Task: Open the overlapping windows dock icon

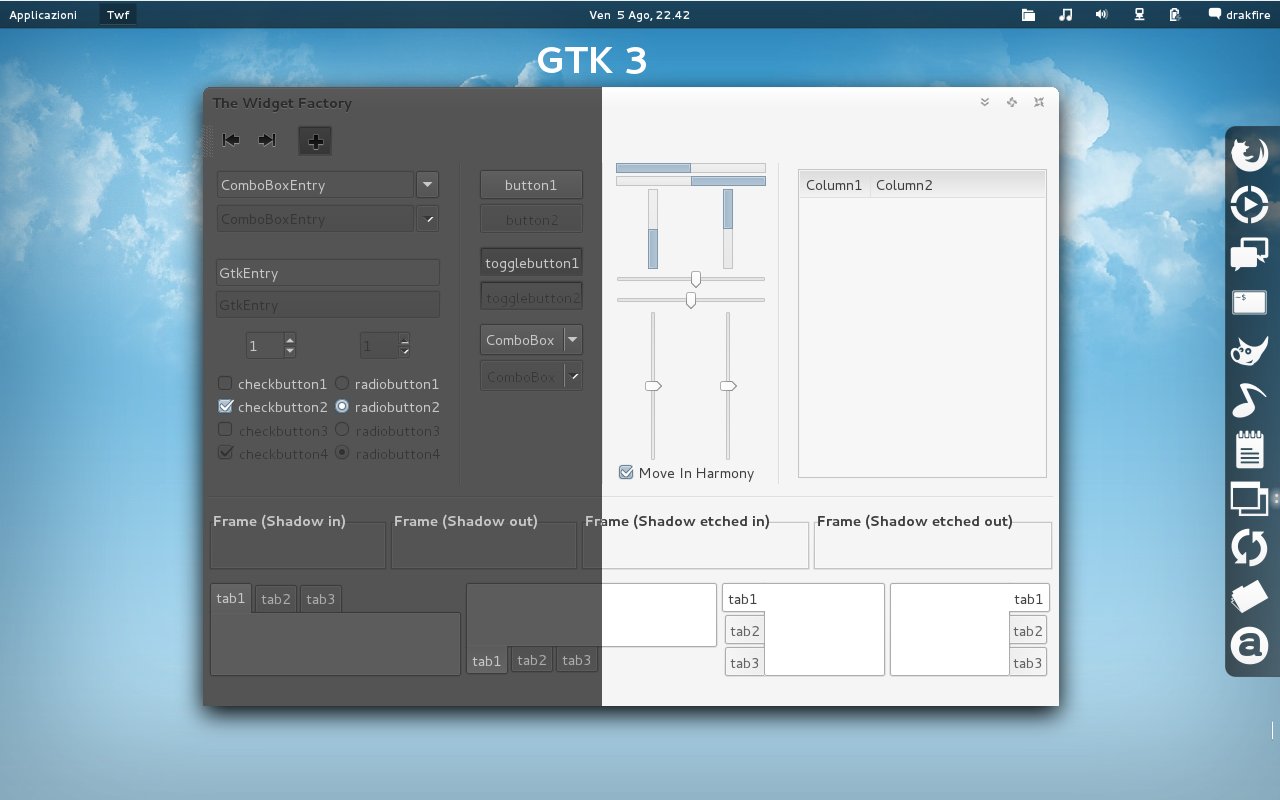Action: pyautogui.click(x=1249, y=498)
